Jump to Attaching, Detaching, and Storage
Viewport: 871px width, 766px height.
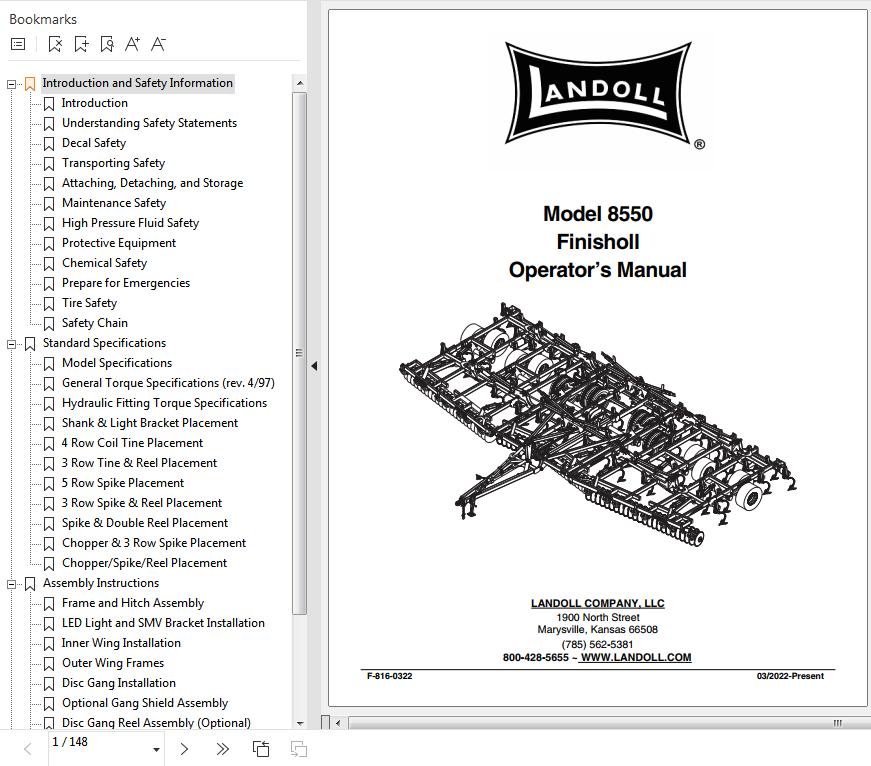pos(152,183)
